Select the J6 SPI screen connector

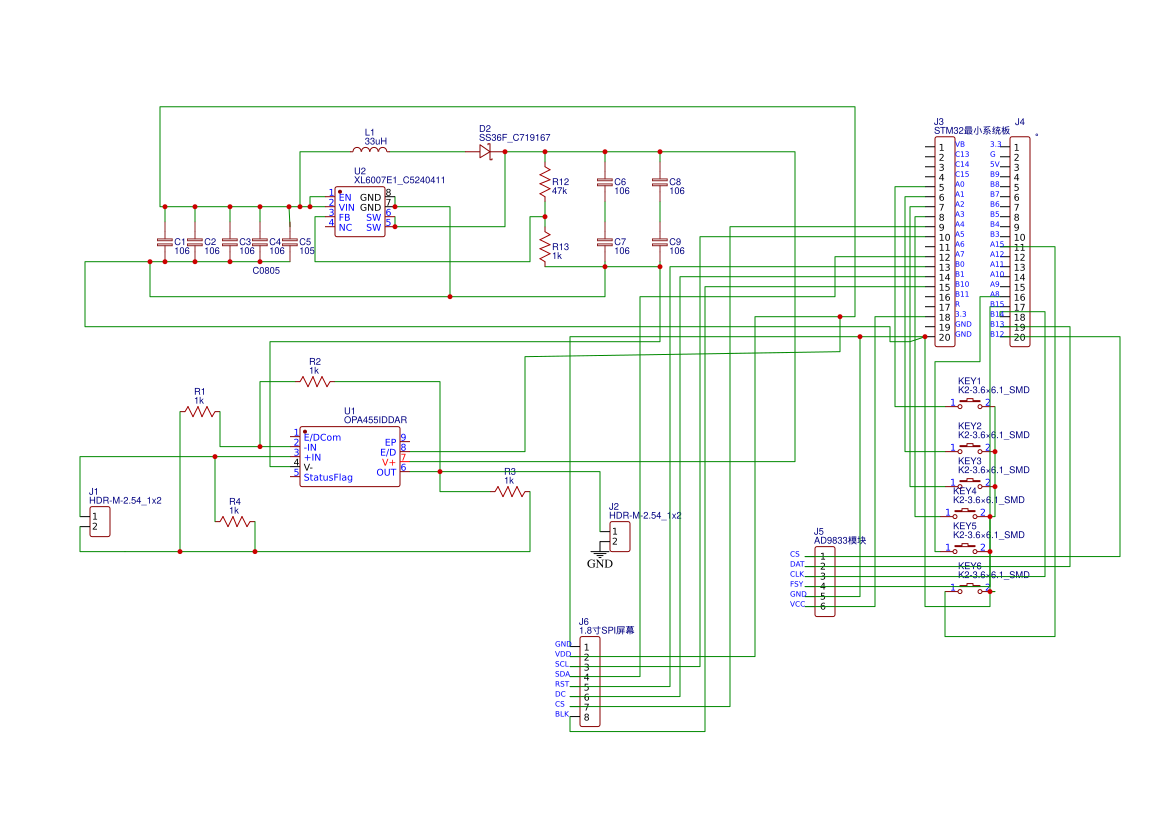[590, 682]
